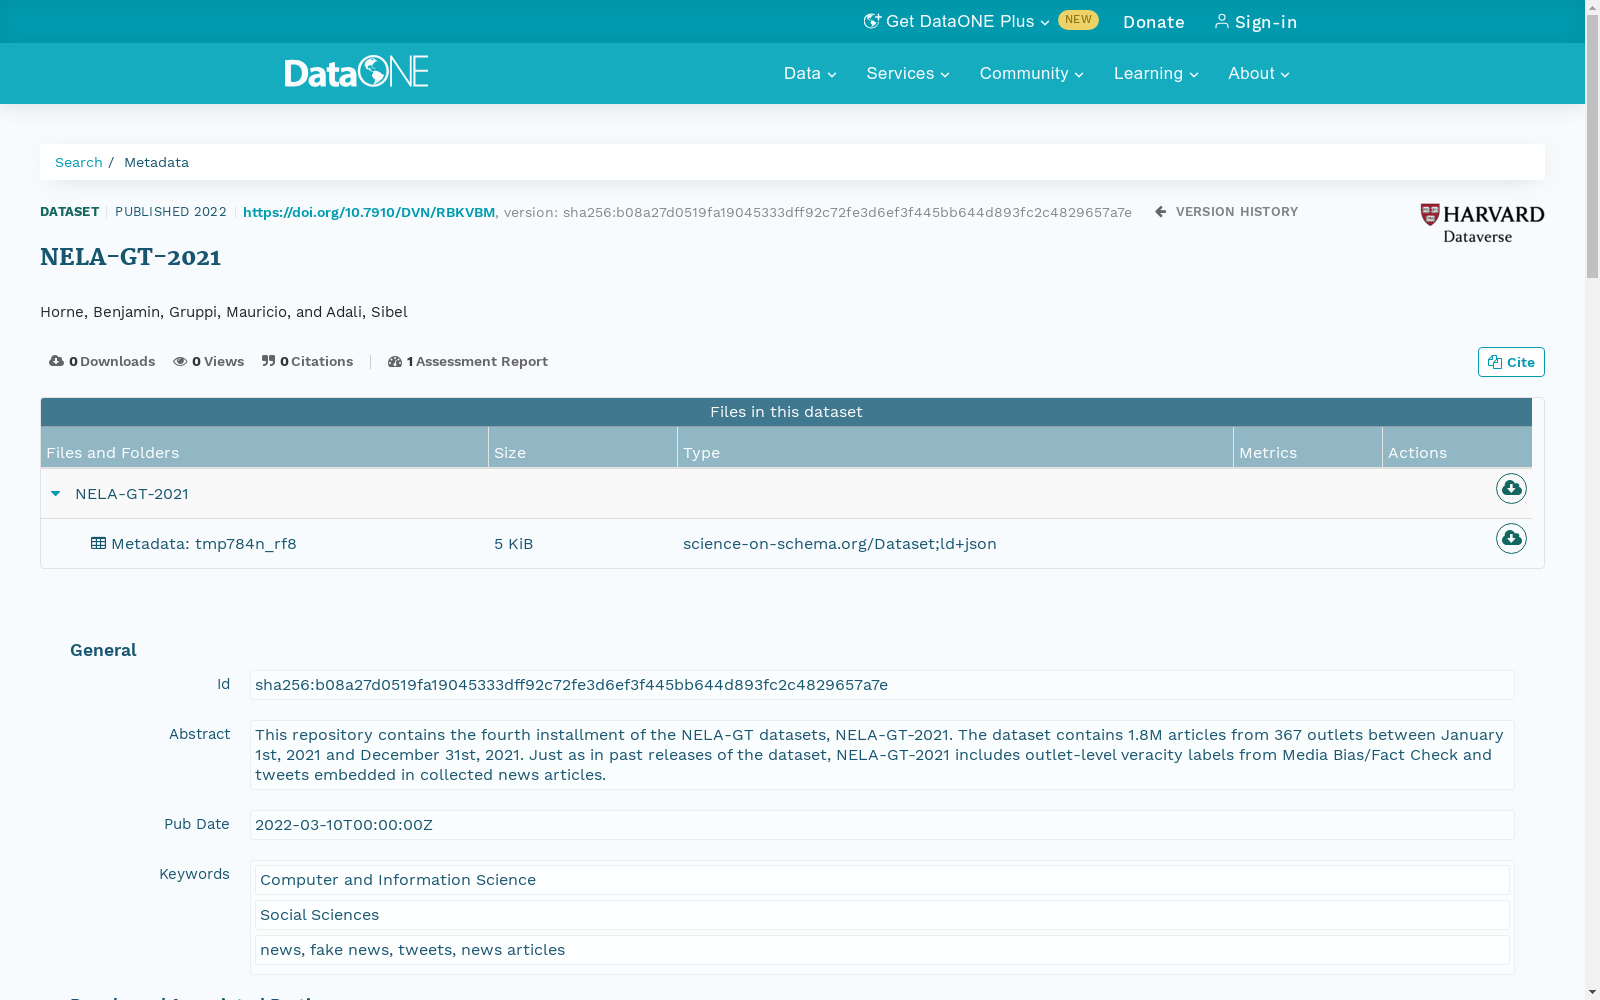Click the Sign-in person icon
This screenshot has width=1600, height=1000.
1222,21
